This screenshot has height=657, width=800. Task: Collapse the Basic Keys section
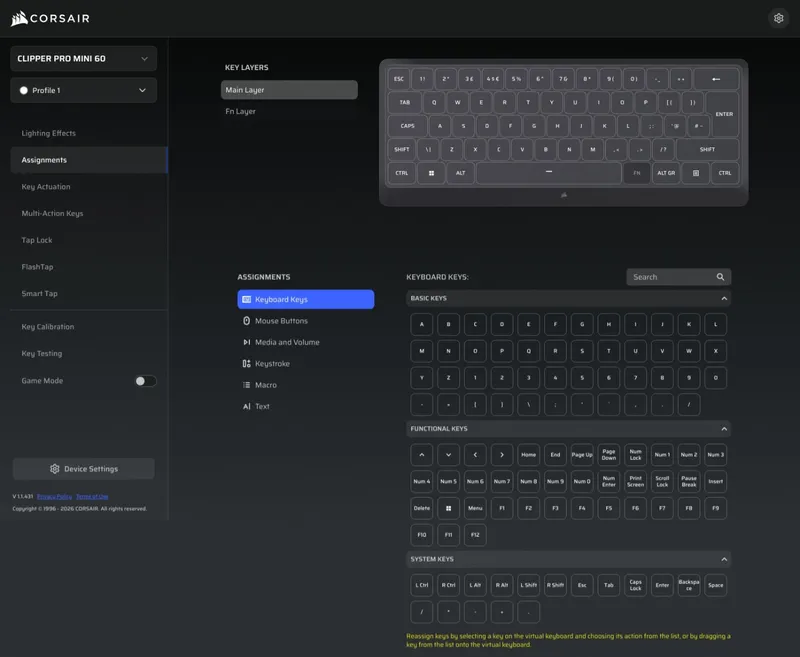pos(724,298)
